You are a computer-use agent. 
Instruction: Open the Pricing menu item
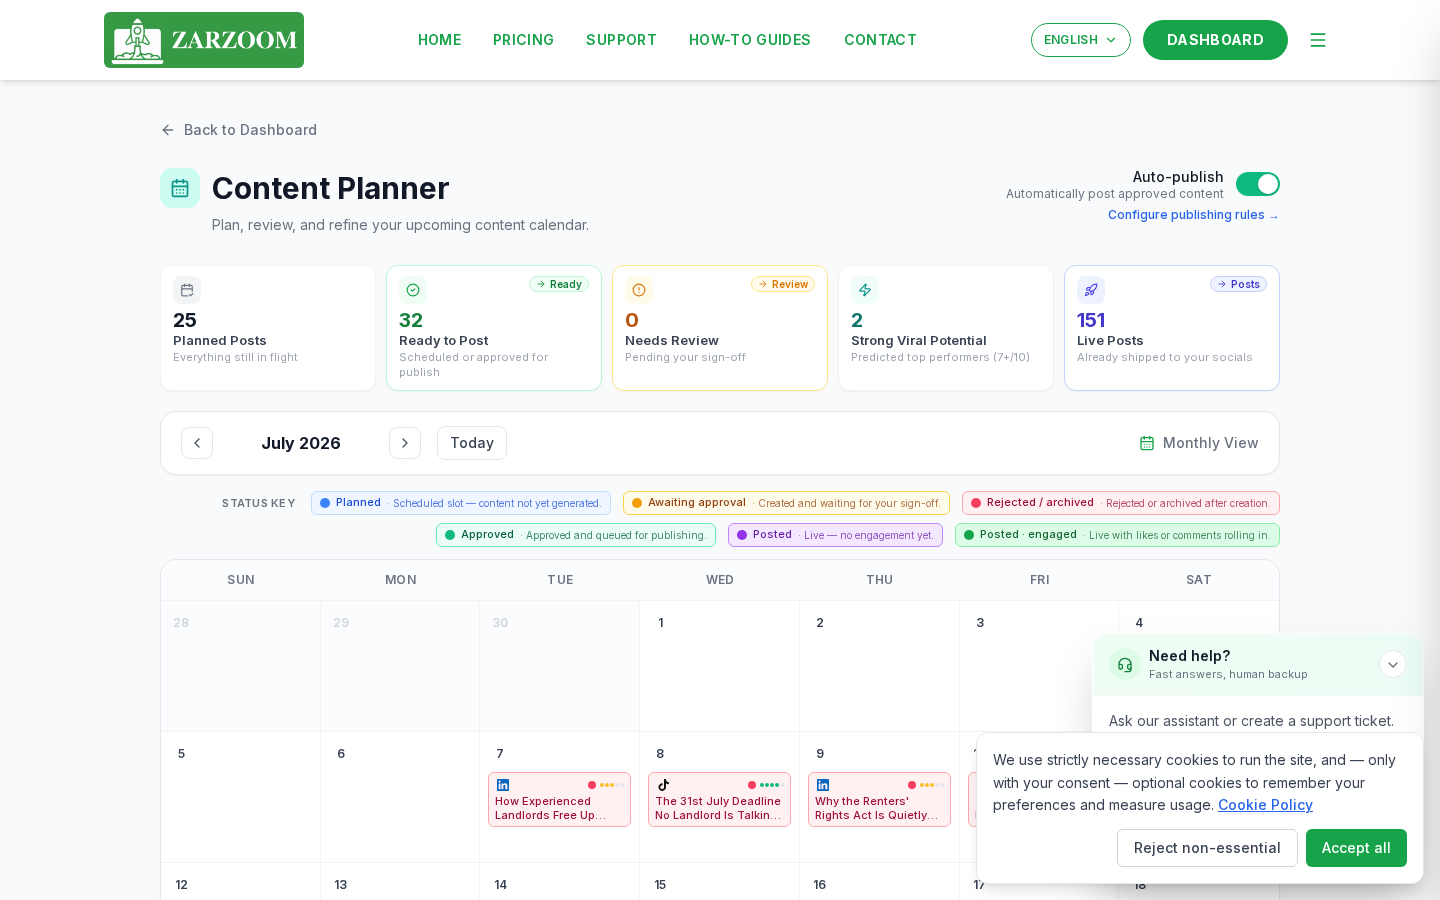click(523, 40)
